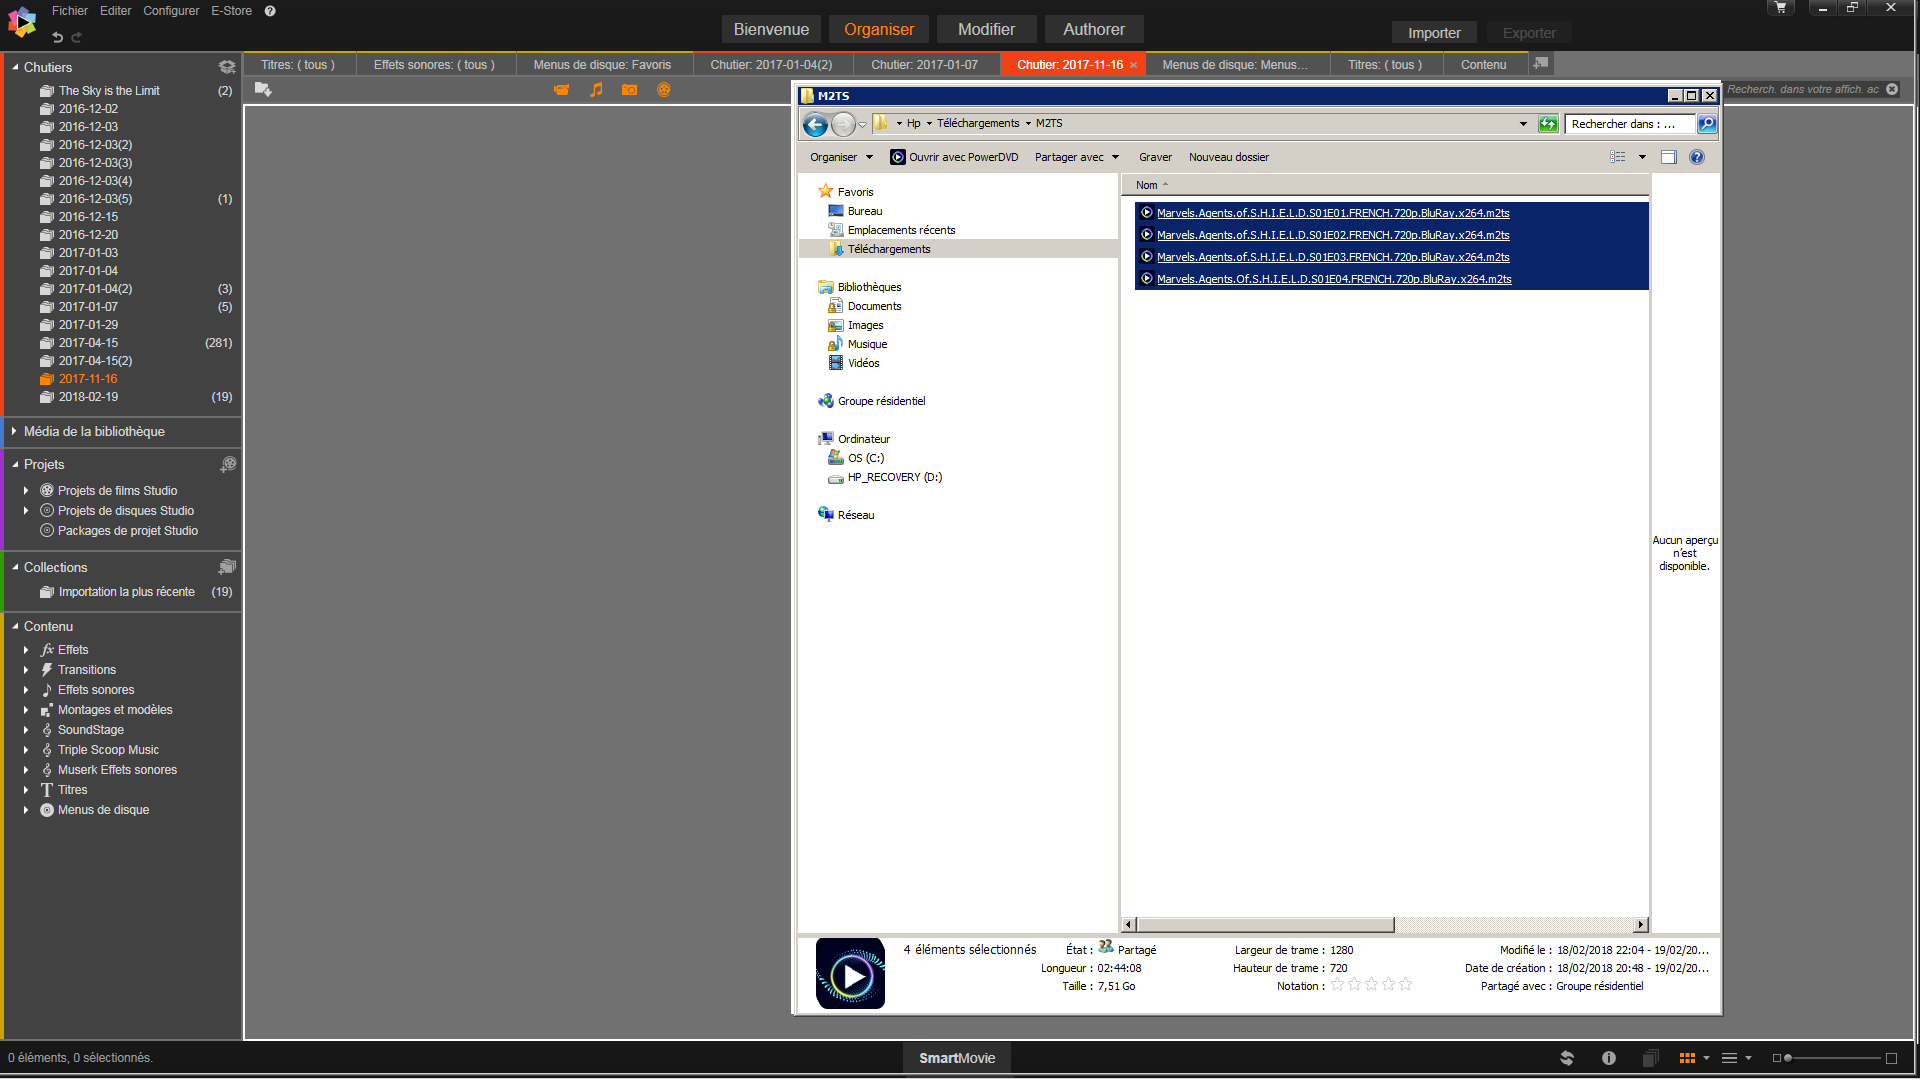Expand Projets de films Studio
Viewport: 1920px width, 1080px height.
(x=26, y=491)
